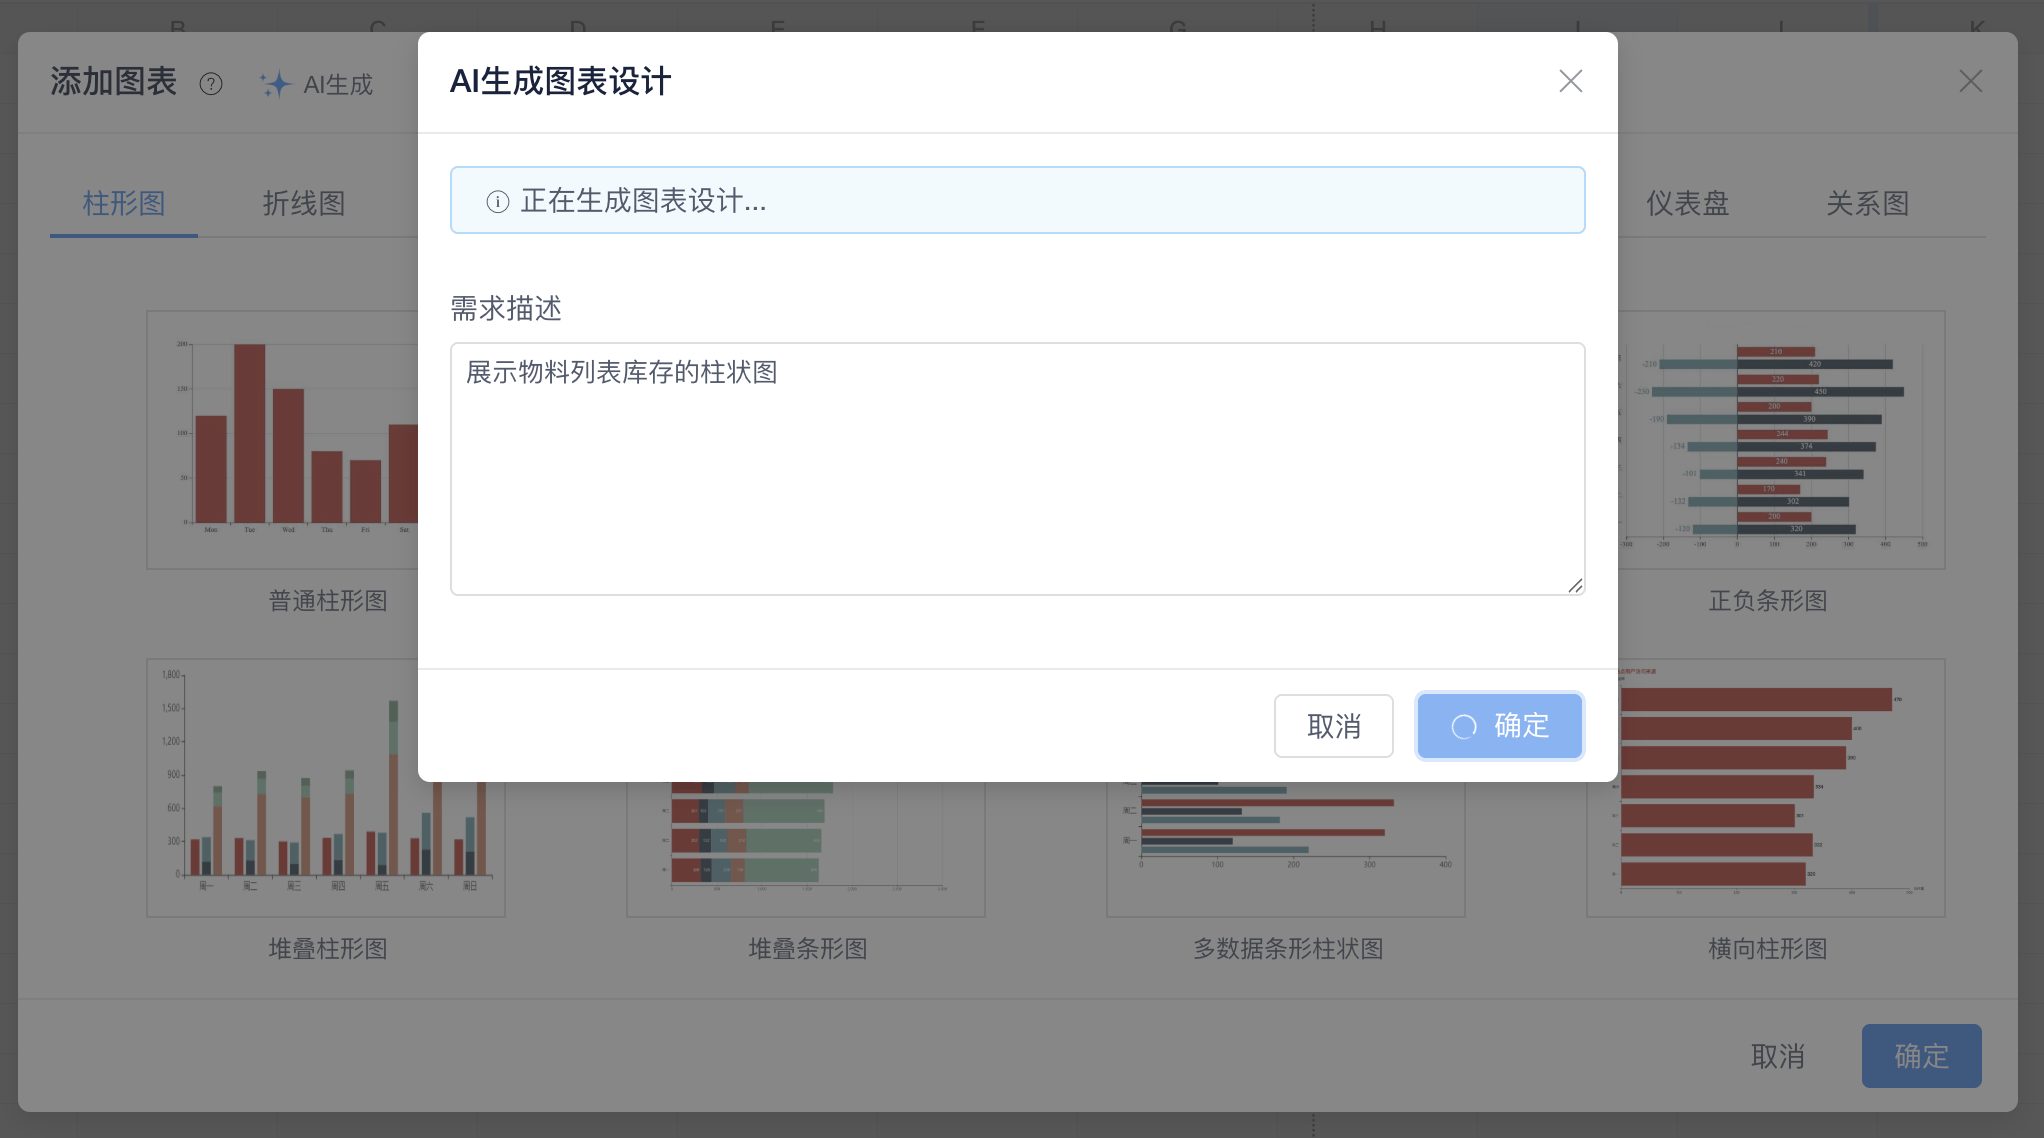Close the AI生成图表设计 dialog
Screen dimensions: 2044x1138
tap(1570, 81)
